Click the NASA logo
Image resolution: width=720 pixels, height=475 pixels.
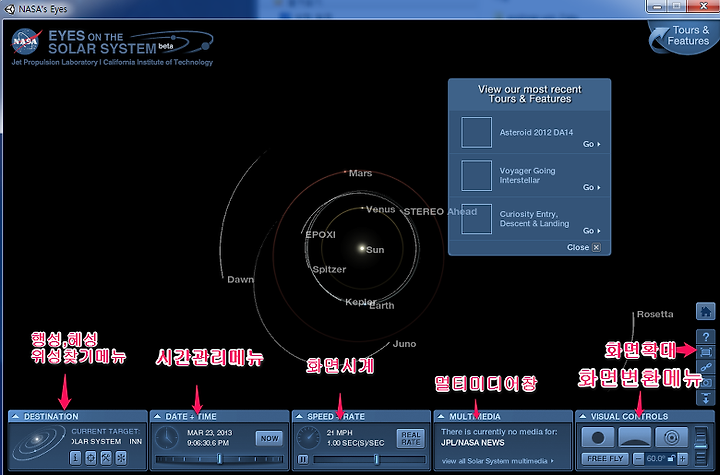point(26,41)
